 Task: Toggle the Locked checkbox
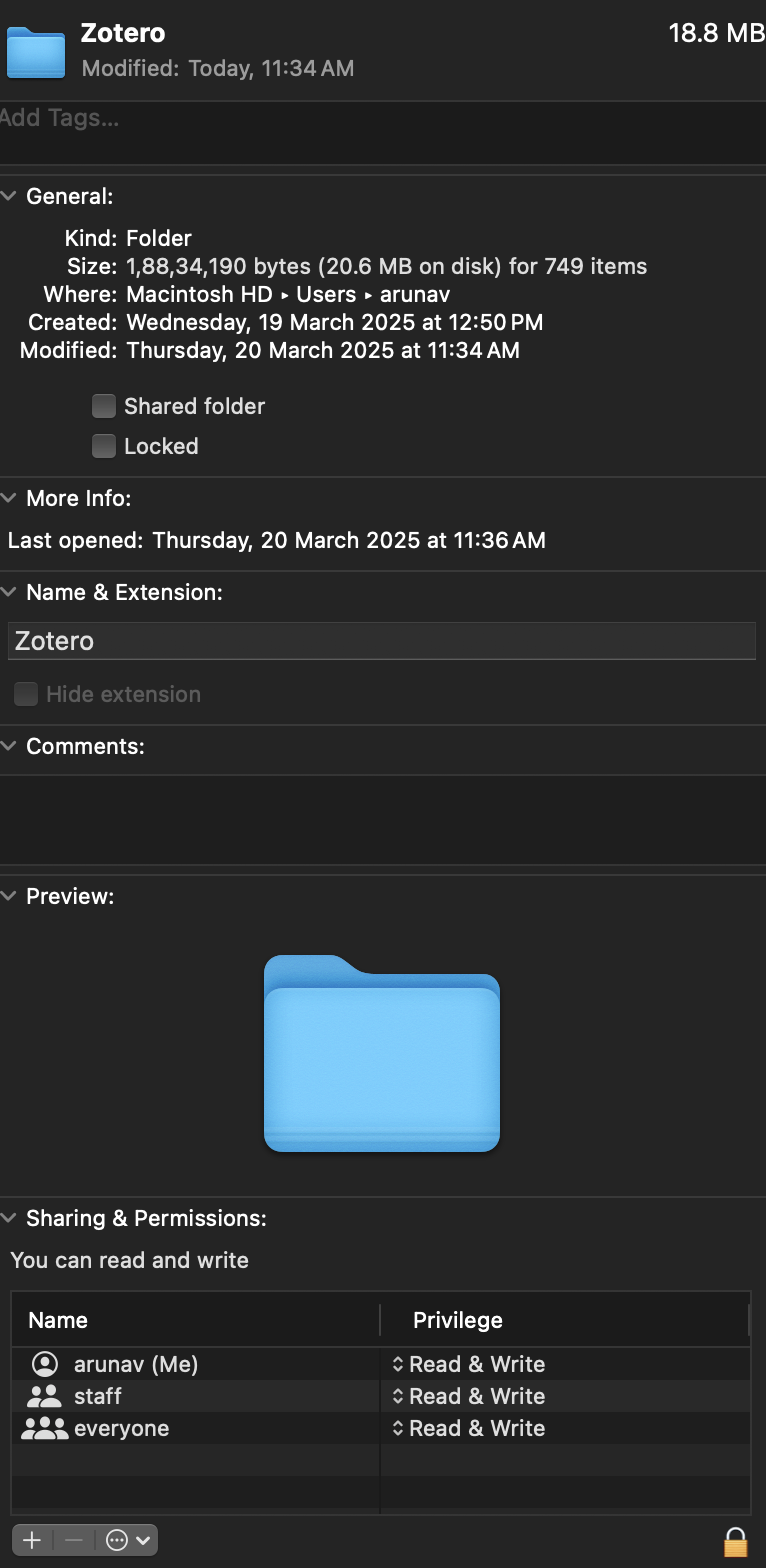[x=104, y=446]
